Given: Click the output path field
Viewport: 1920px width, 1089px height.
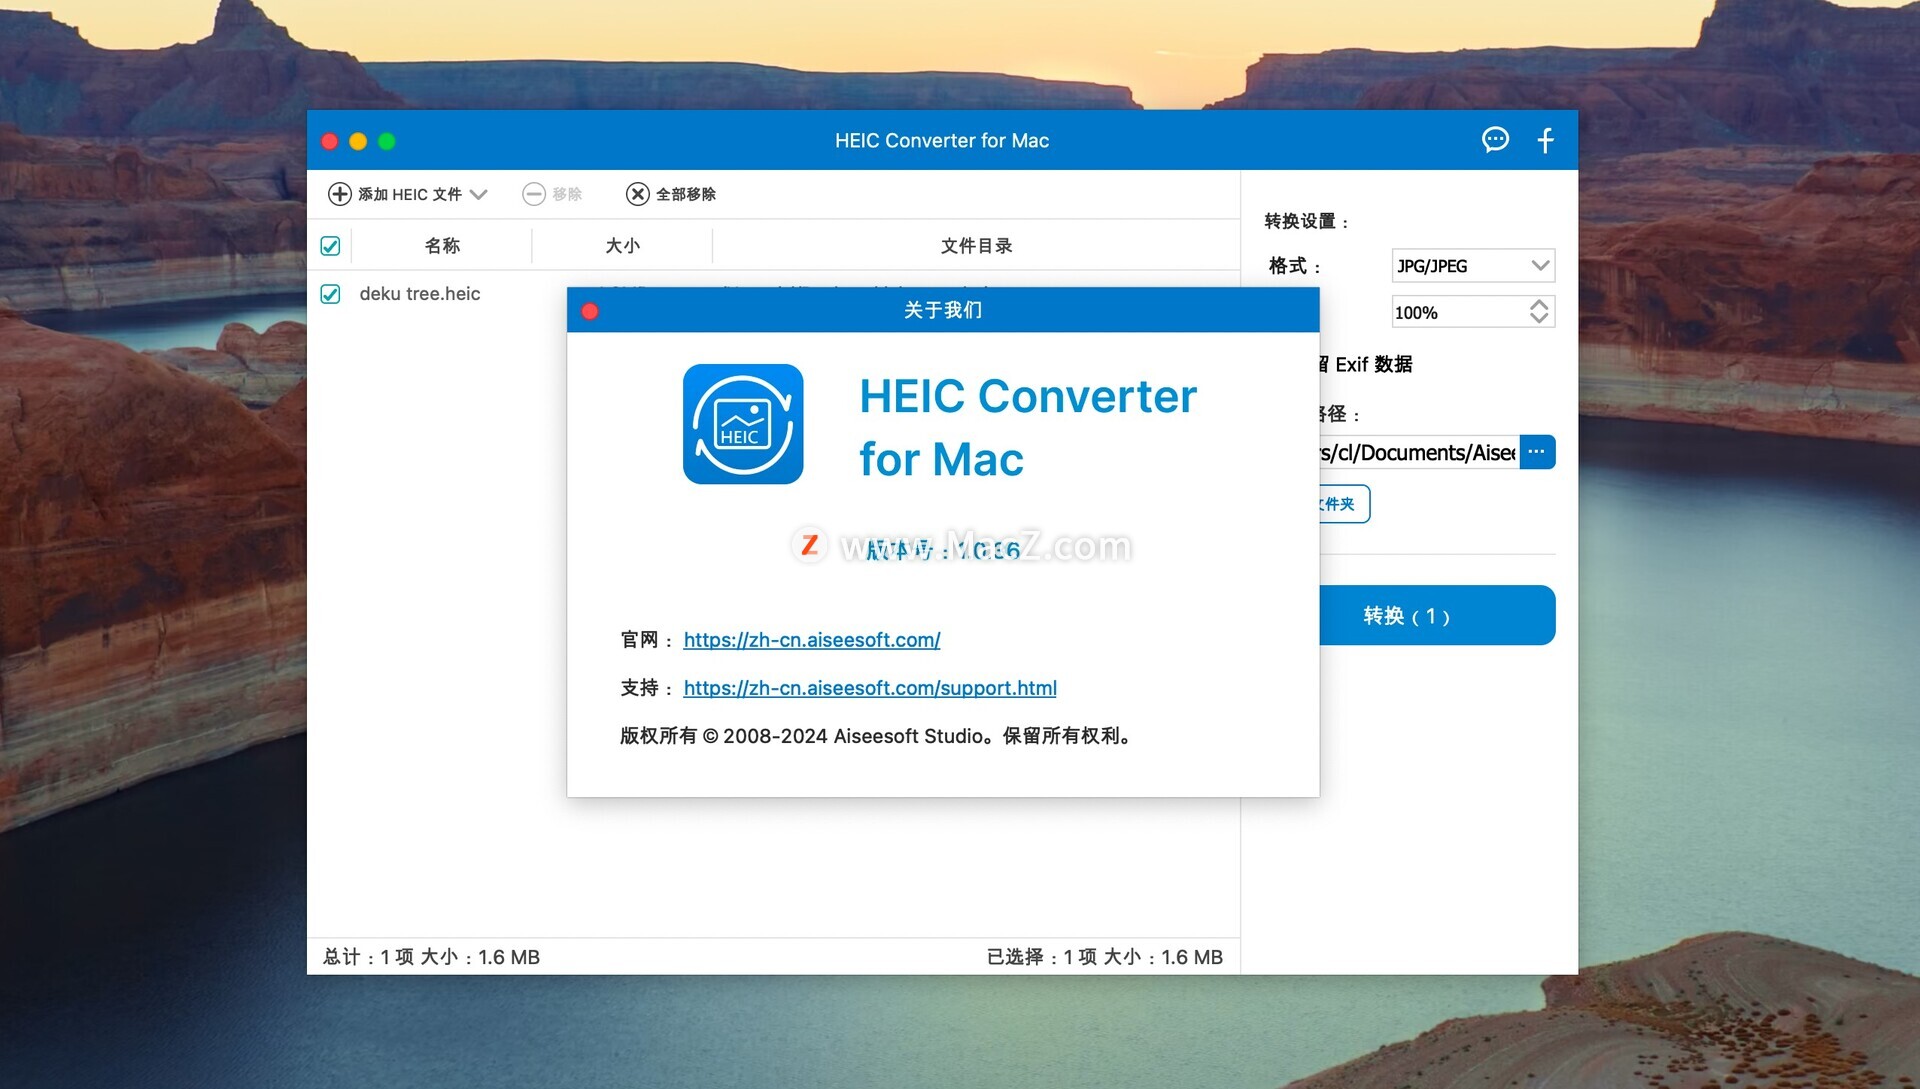Looking at the screenshot, I should [1420, 452].
